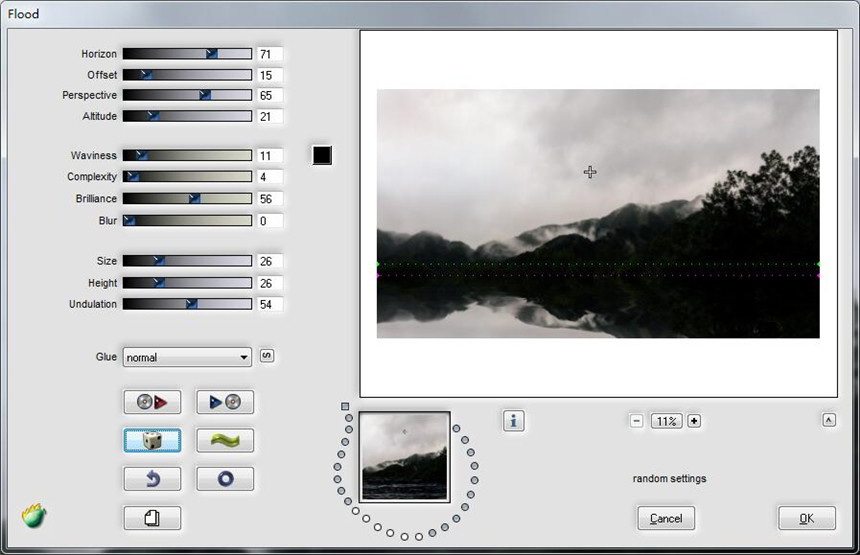Zoom in with the plus button
The height and width of the screenshot is (555, 860).
coord(694,421)
